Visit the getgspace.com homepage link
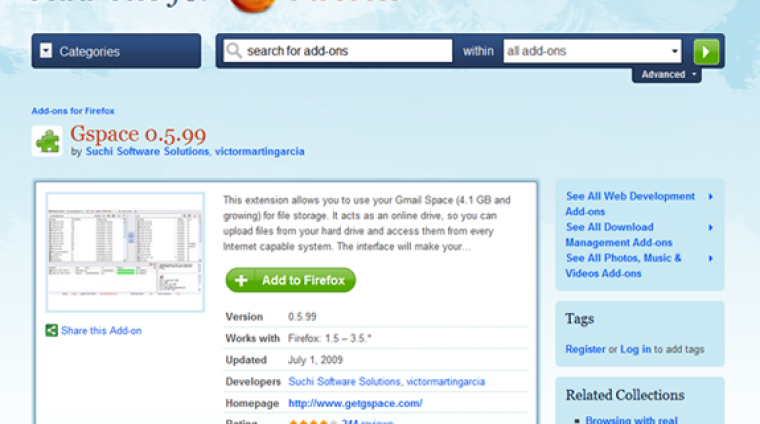760x424 pixels. coord(355,403)
